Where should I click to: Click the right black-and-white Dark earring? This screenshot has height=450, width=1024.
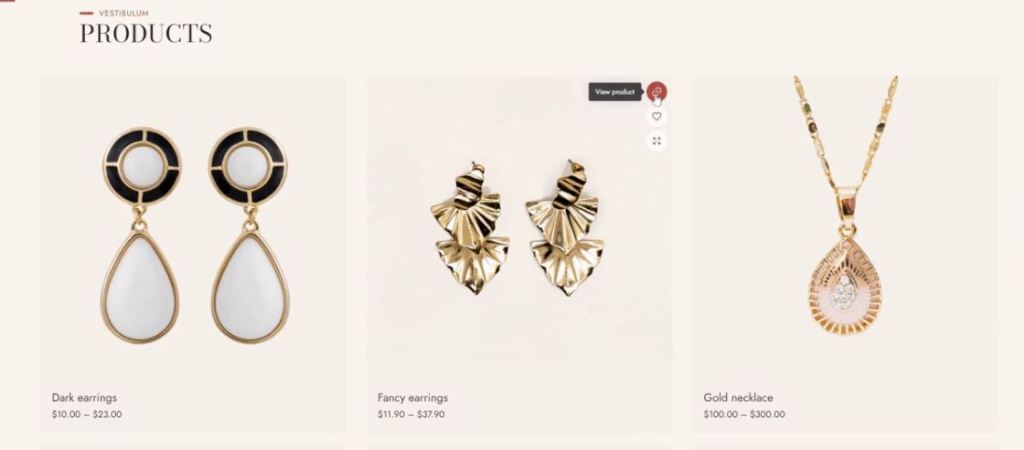click(x=249, y=234)
